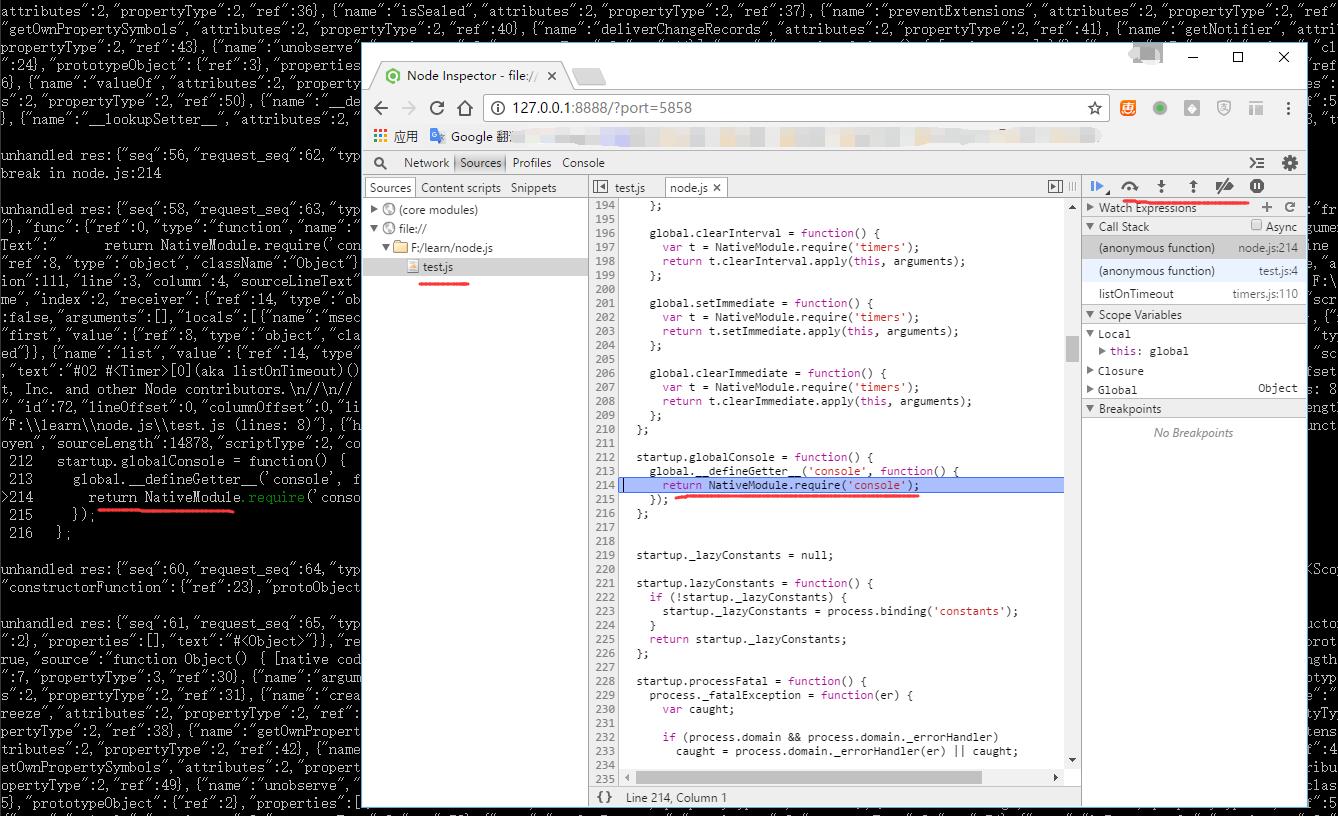Hide the debugger sidebar pane
The height and width of the screenshot is (816, 1338).
point(1055,187)
